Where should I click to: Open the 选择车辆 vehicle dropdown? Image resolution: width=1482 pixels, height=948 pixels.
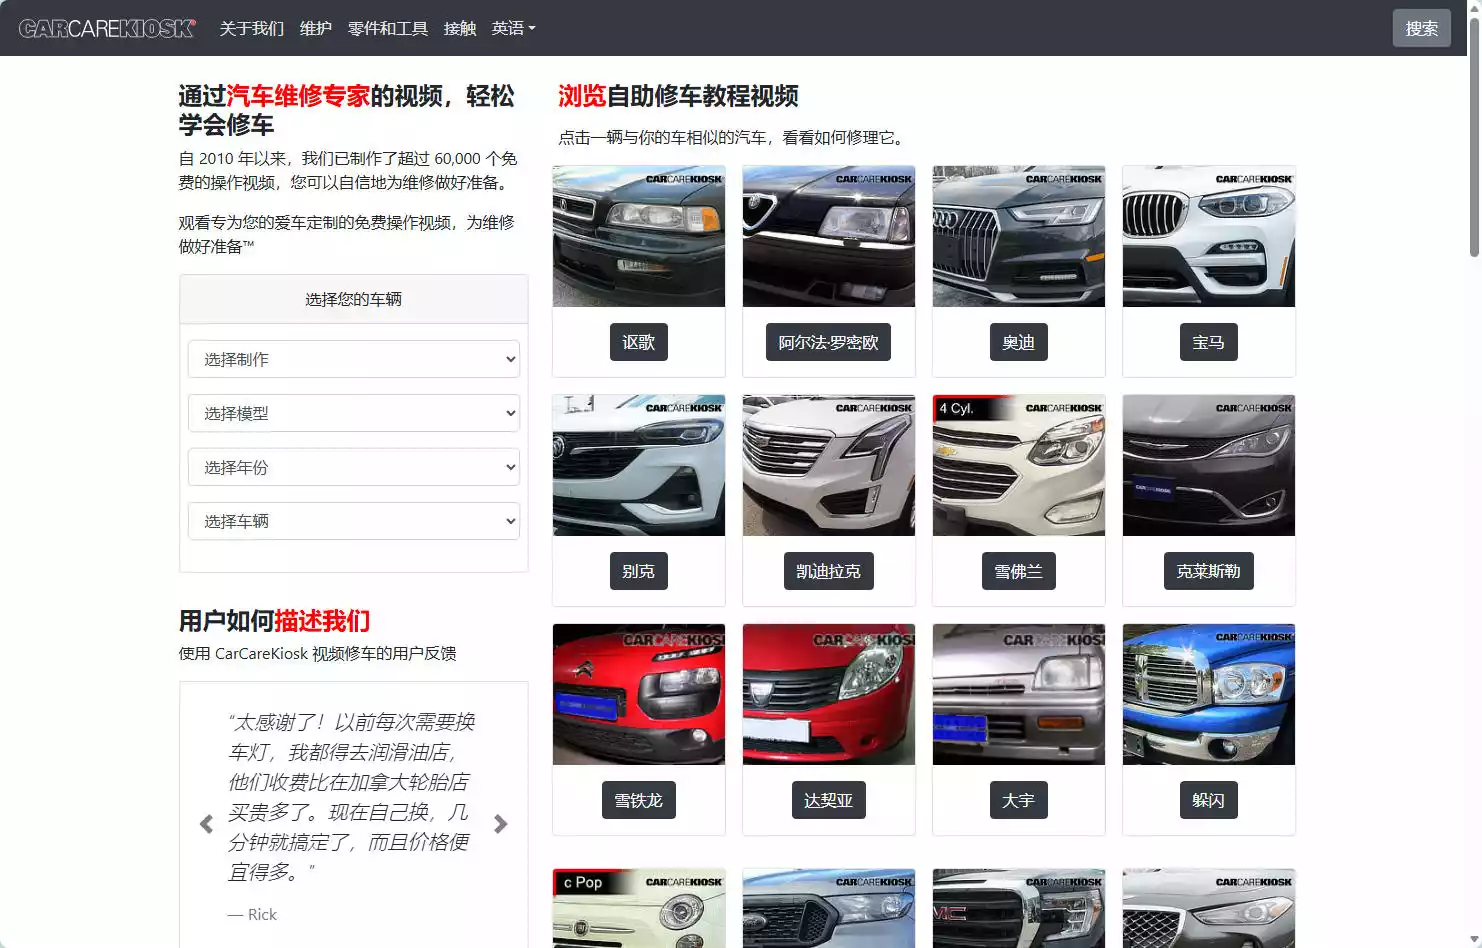point(354,521)
